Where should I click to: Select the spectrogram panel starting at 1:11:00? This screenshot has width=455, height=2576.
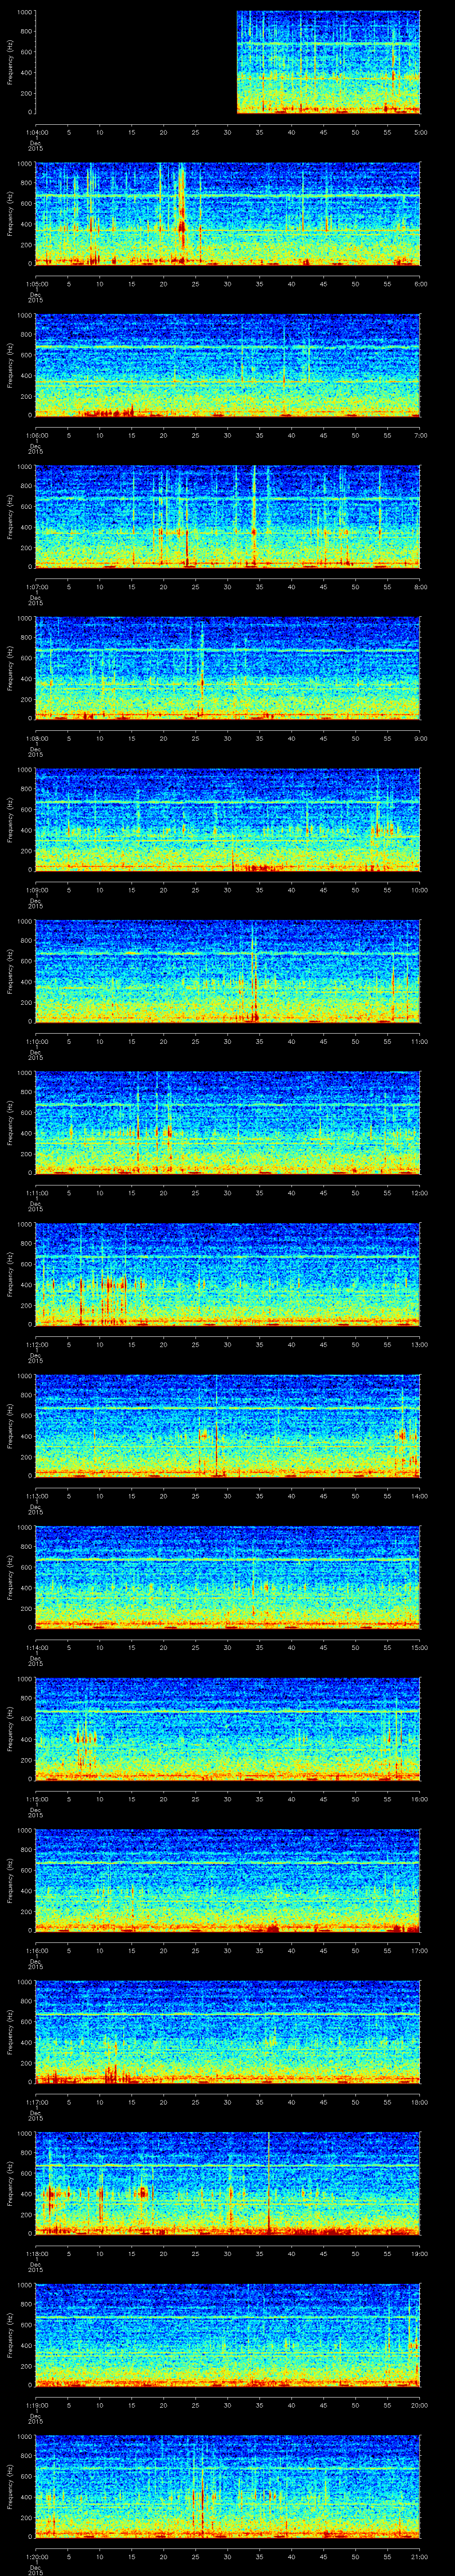228,1122
